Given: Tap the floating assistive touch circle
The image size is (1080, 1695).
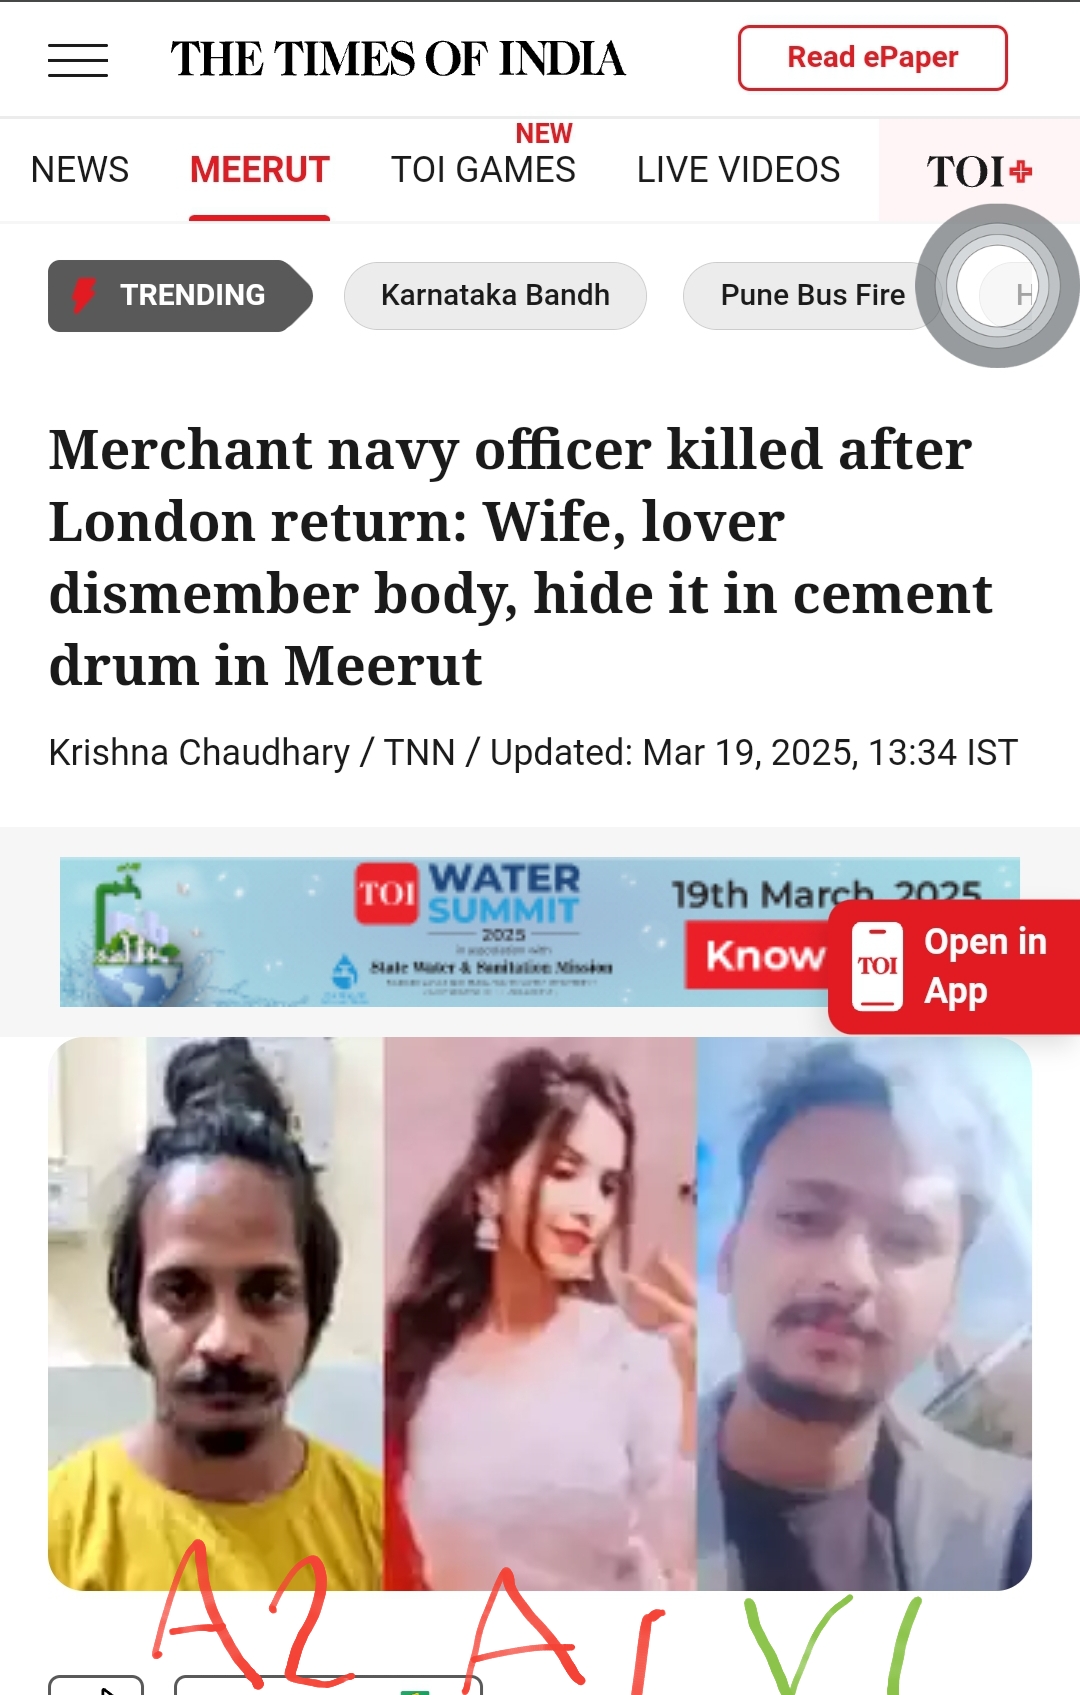Looking at the screenshot, I should click(x=997, y=286).
